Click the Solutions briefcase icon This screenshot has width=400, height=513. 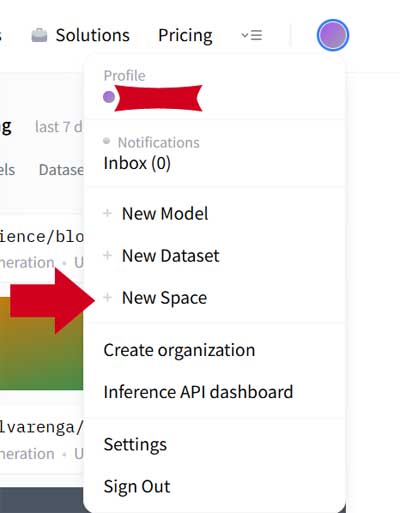[39, 35]
